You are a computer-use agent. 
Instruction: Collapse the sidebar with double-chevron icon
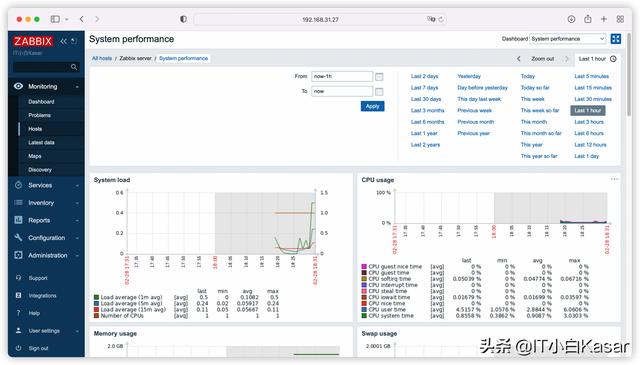click(x=64, y=41)
